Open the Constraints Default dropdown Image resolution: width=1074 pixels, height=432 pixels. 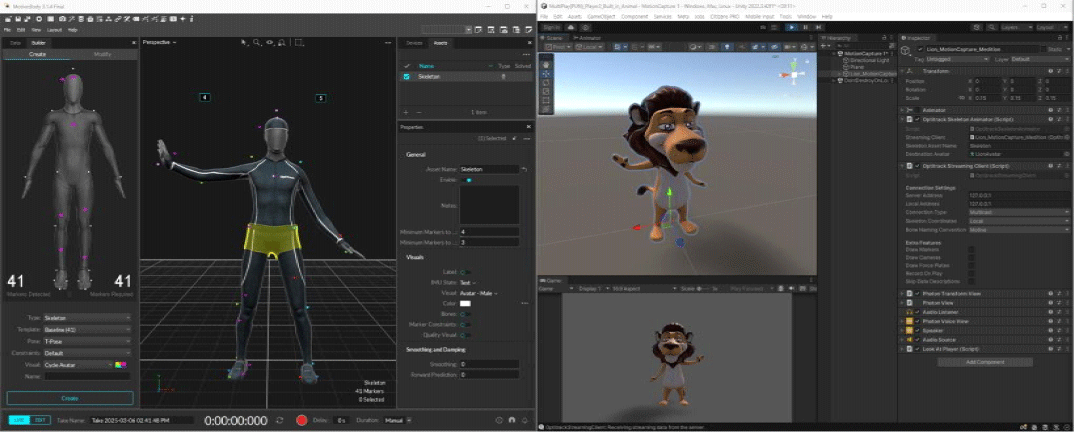(x=87, y=353)
